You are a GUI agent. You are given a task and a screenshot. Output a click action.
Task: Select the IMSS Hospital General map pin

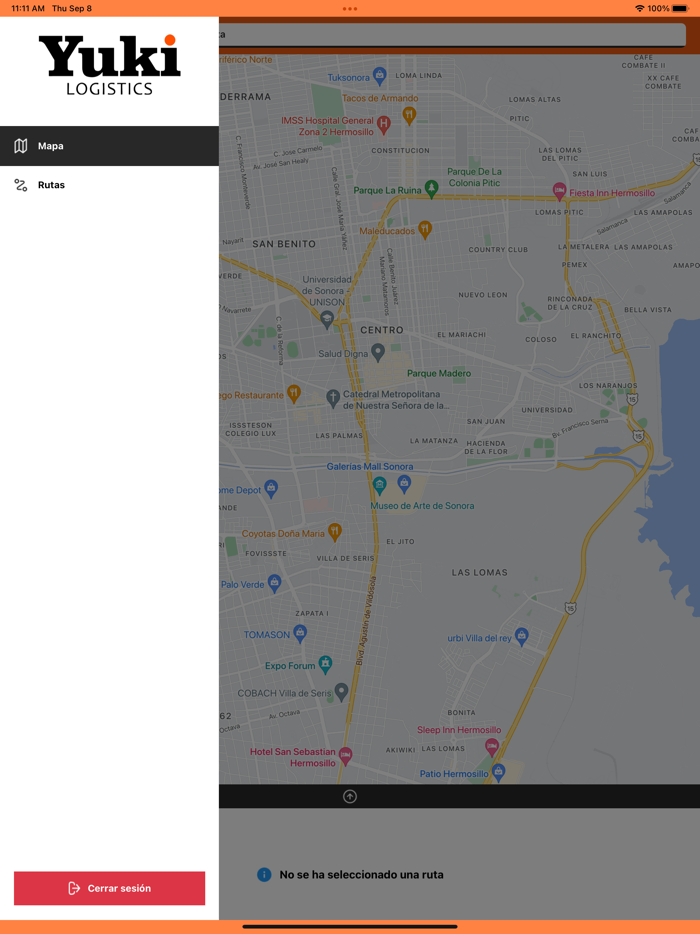[383, 124]
